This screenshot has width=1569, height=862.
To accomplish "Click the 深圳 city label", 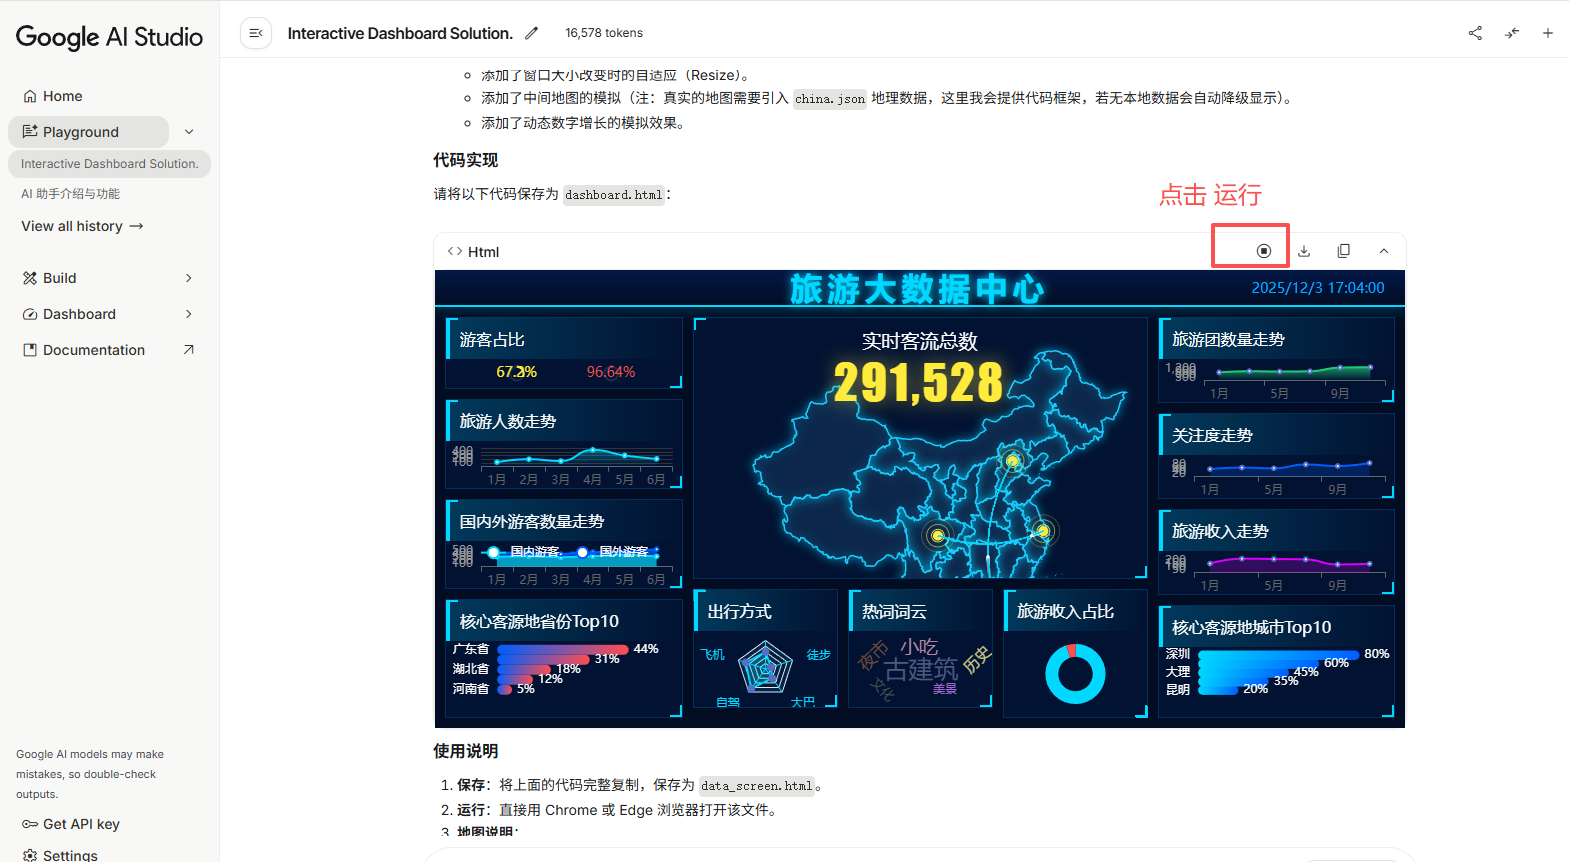I will pos(1178,654).
